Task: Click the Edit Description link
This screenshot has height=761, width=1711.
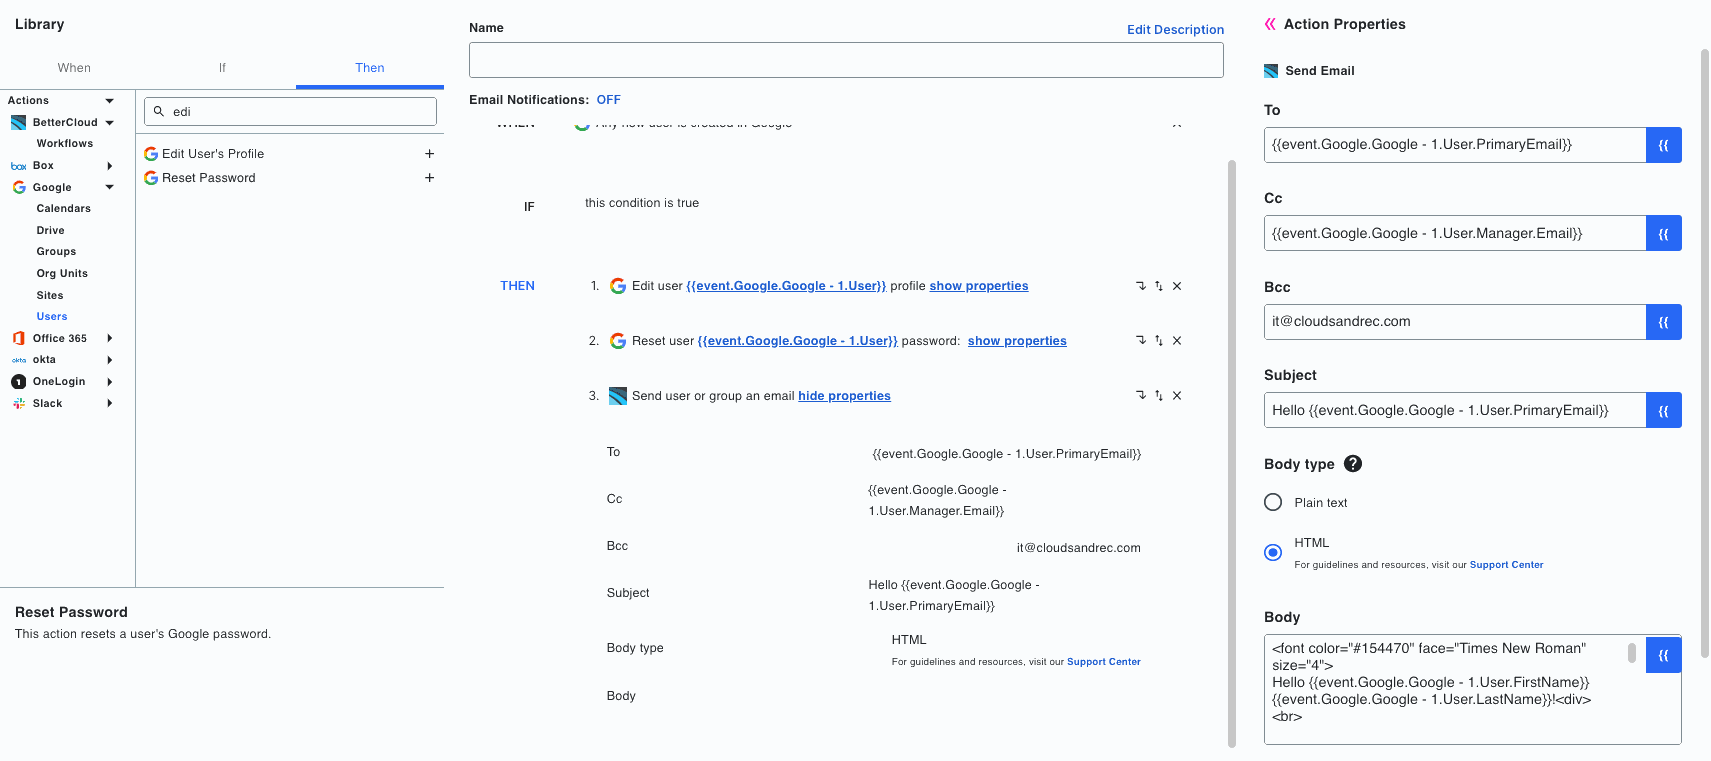Action: [1175, 30]
